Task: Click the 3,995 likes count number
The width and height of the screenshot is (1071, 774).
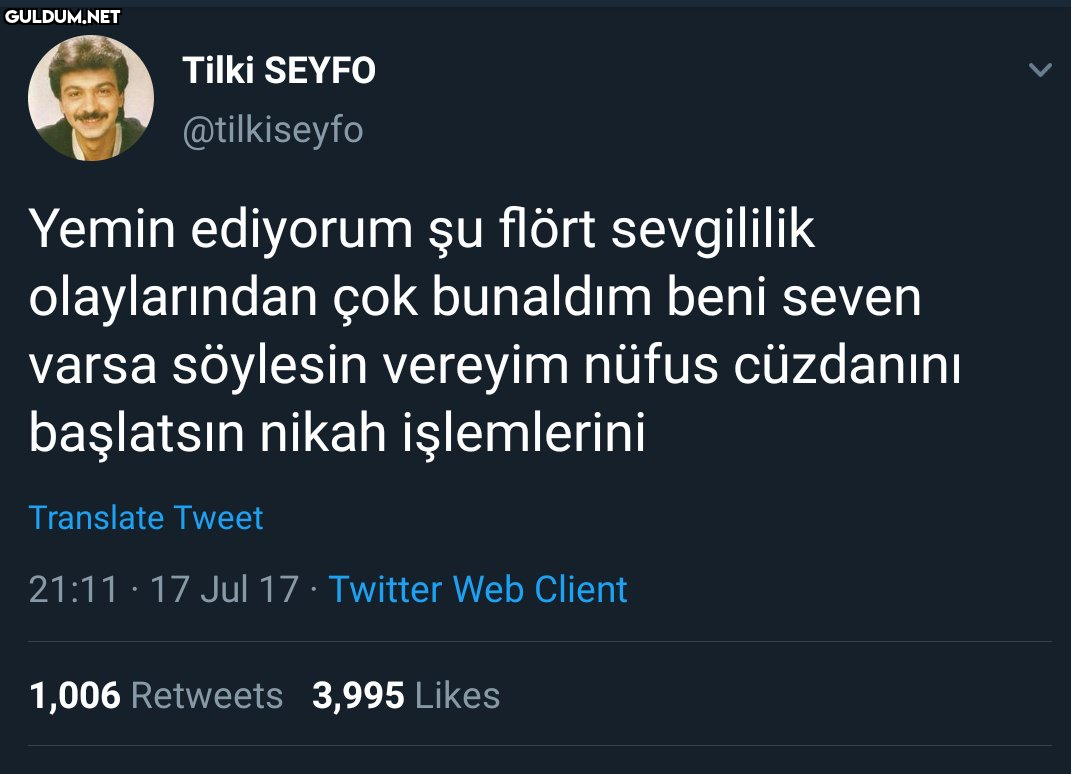Action: 358,695
